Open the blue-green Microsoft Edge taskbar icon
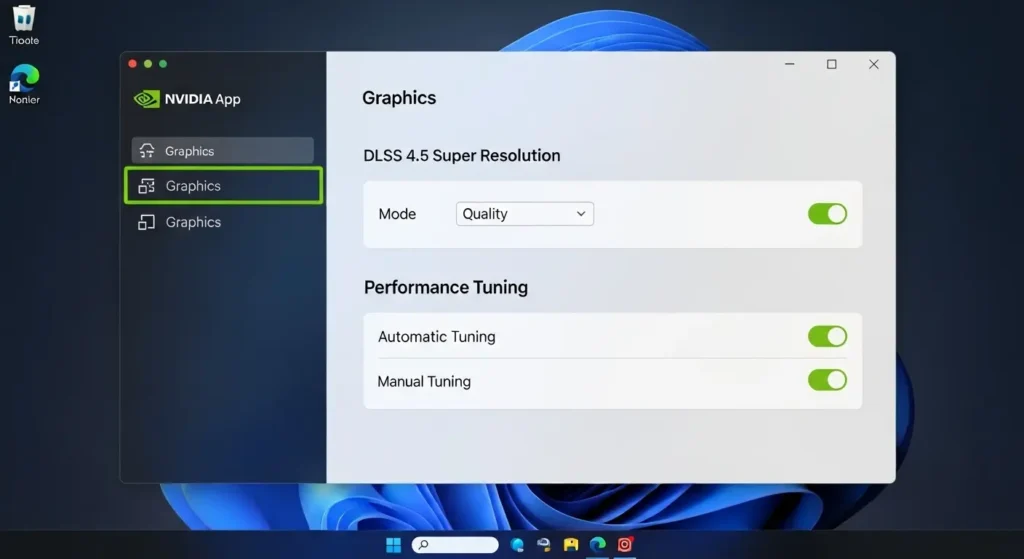This screenshot has height=559, width=1024. tap(598, 544)
